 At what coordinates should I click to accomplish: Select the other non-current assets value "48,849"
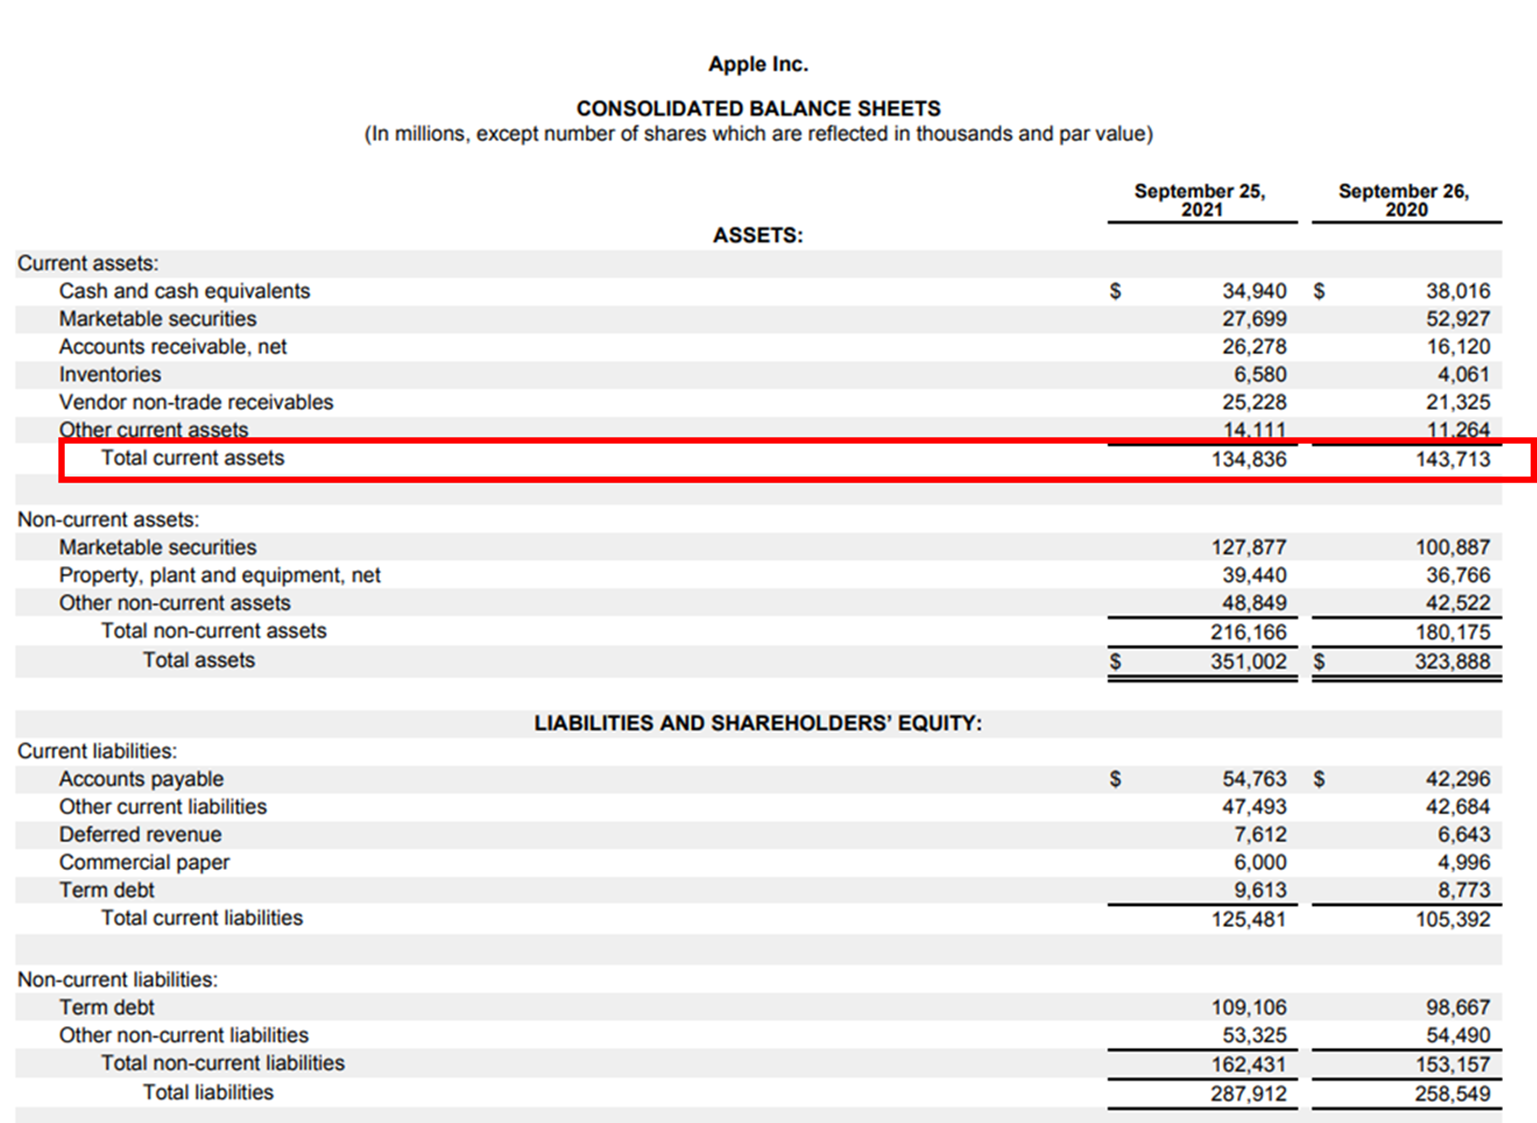click(x=1254, y=603)
